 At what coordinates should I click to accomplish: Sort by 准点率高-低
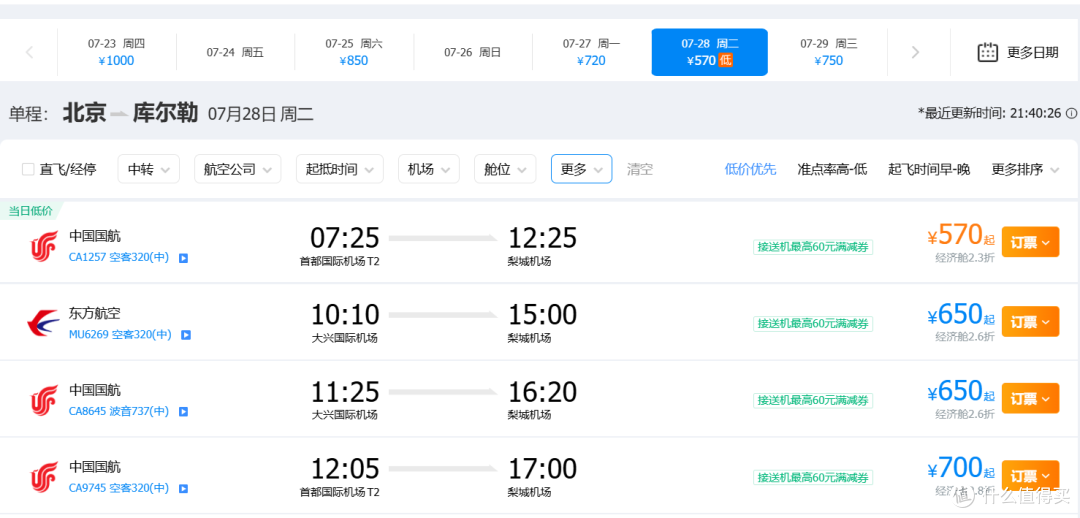tap(832, 169)
